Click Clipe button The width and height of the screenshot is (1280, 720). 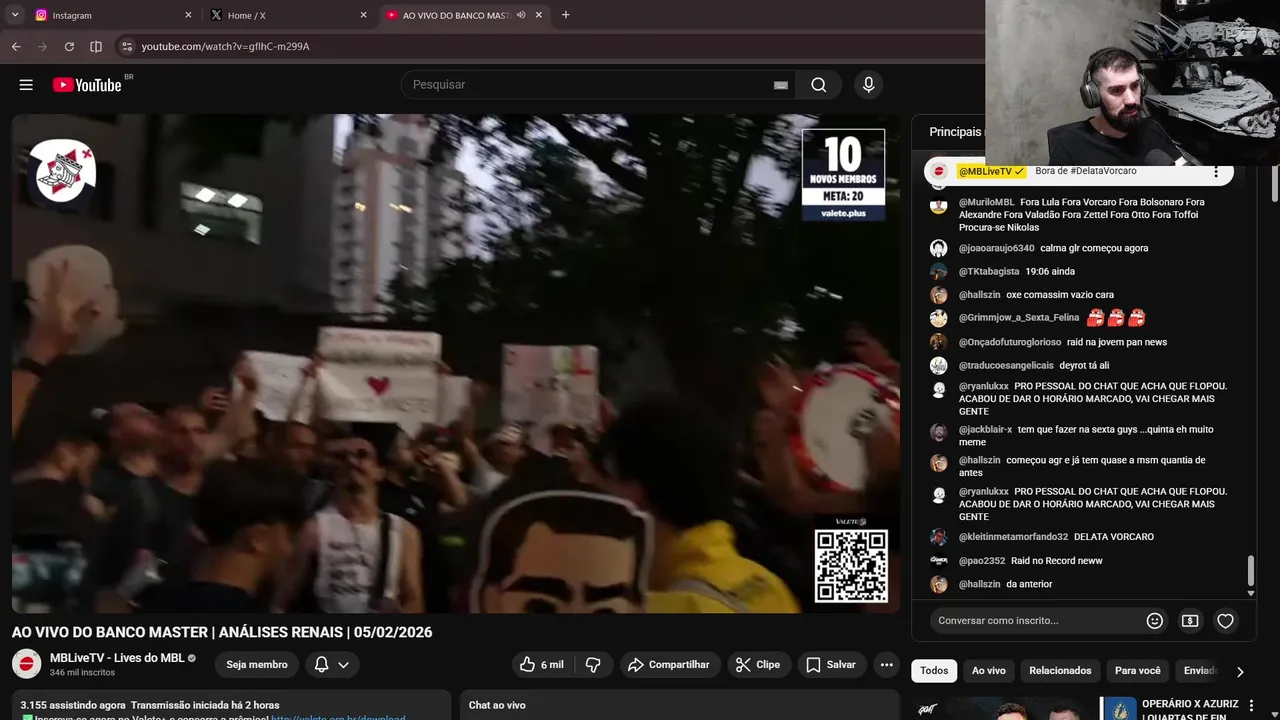pos(758,665)
